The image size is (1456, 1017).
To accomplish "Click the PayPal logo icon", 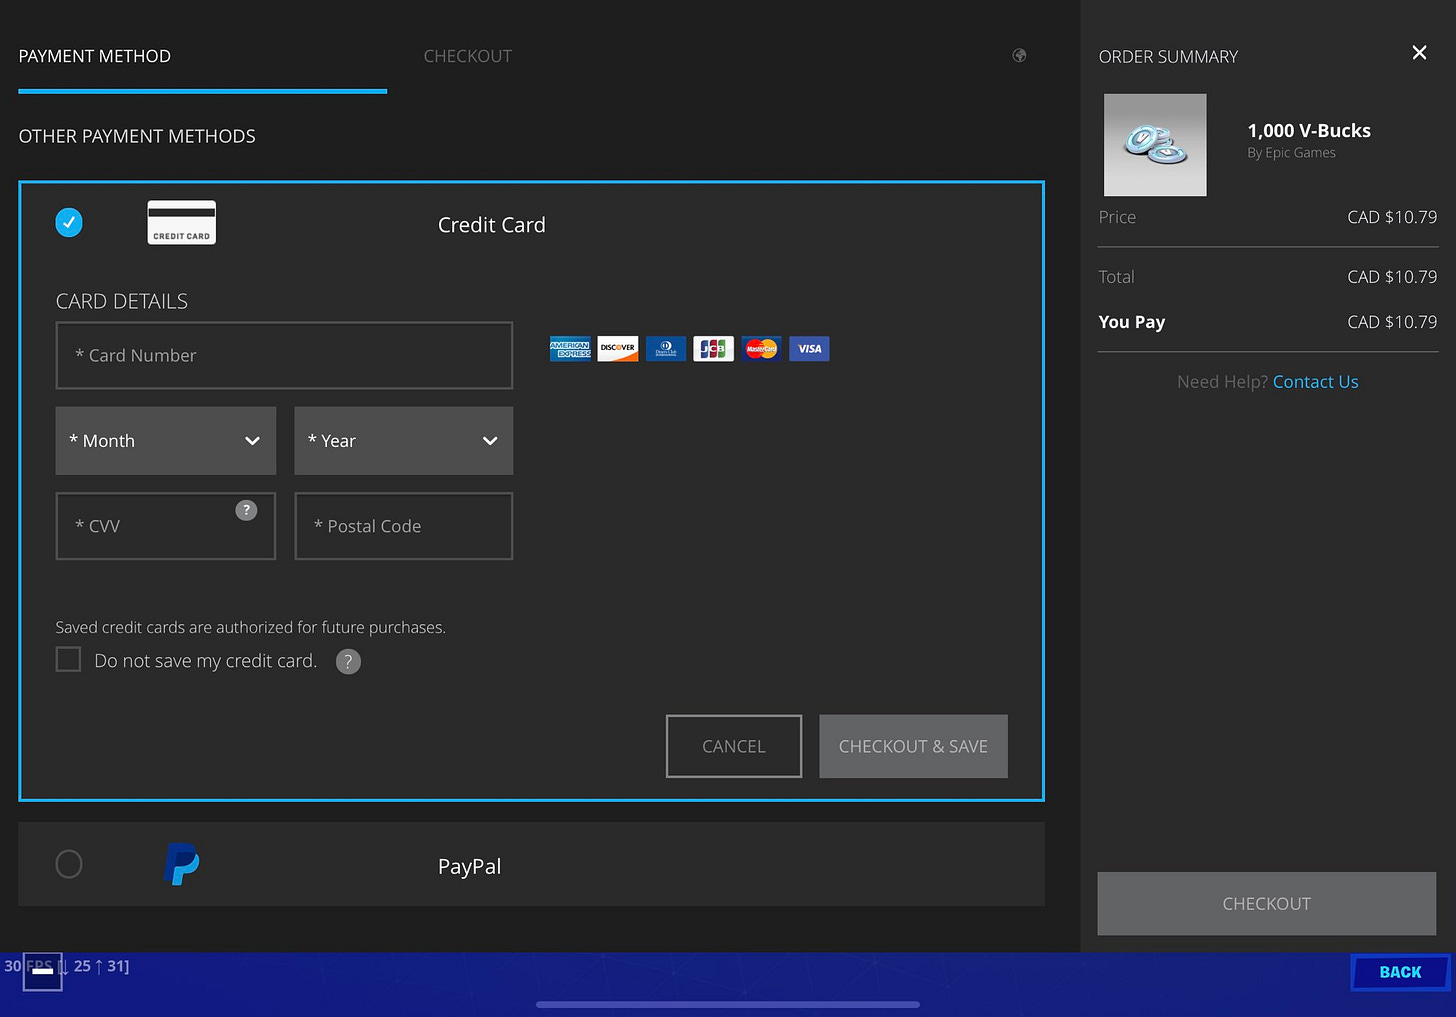I will coord(181,864).
